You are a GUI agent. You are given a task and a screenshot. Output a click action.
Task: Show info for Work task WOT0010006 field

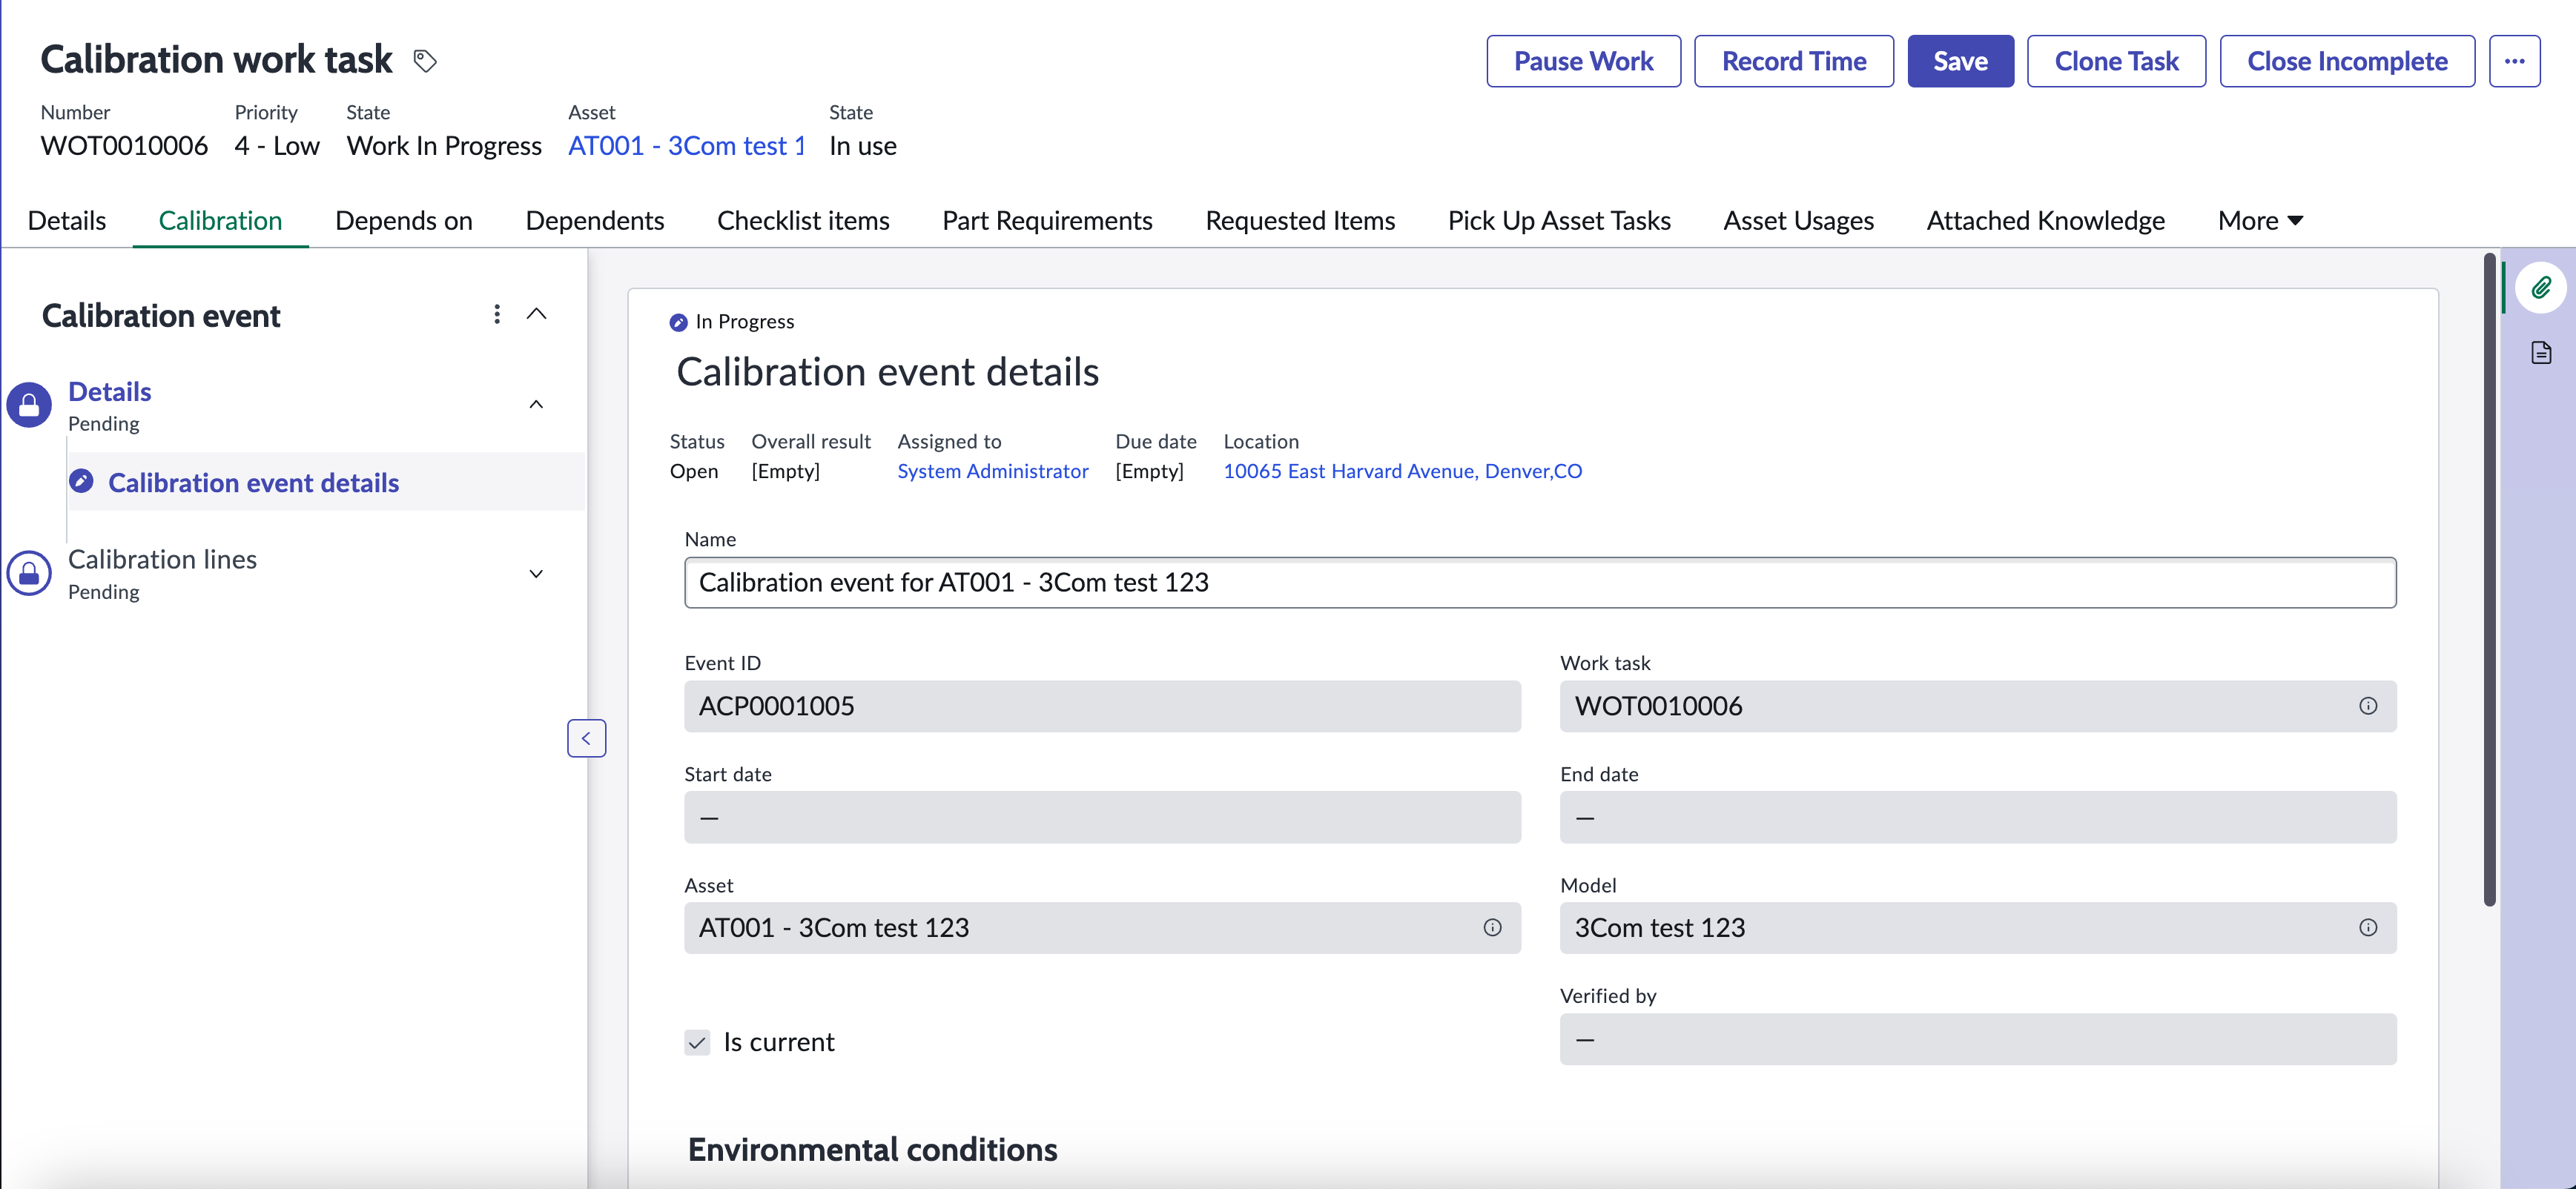(2367, 706)
